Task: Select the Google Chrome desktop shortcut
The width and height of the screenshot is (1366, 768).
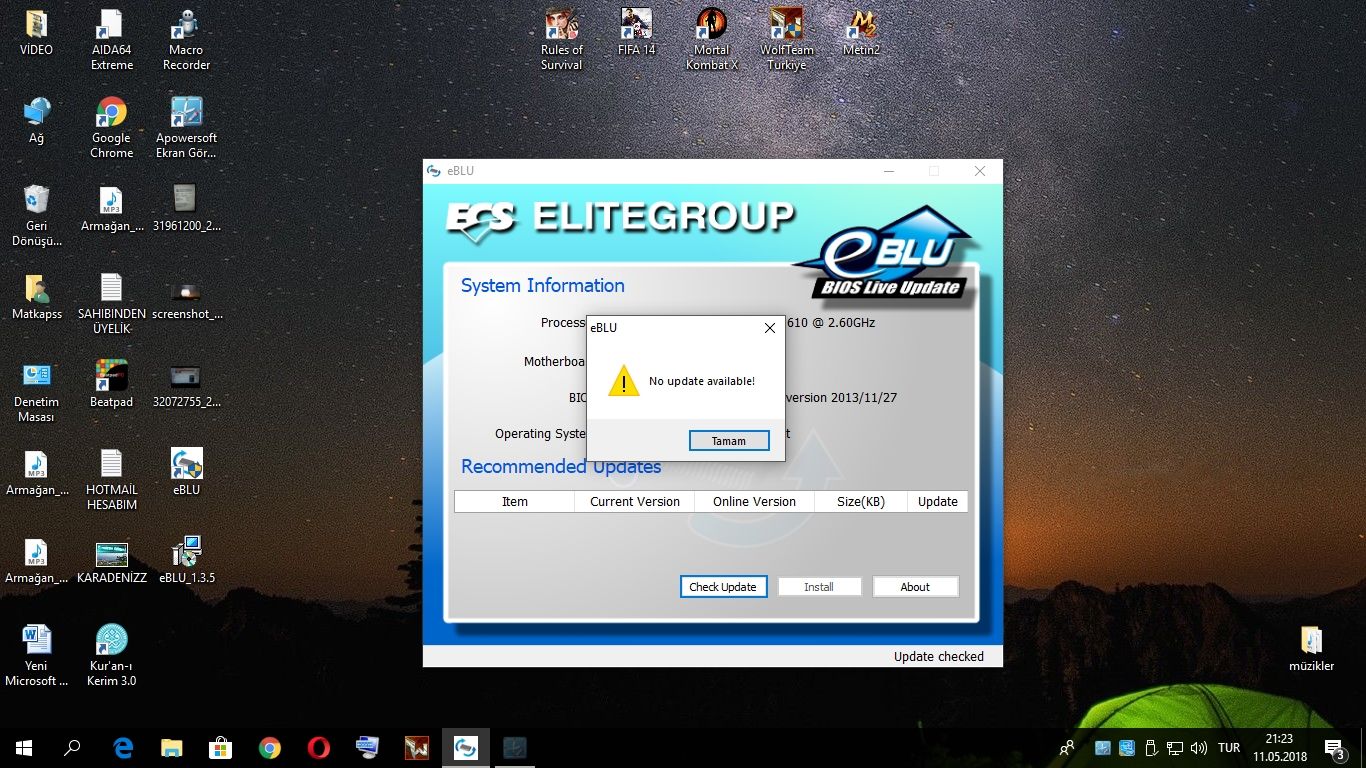Action: (112, 129)
